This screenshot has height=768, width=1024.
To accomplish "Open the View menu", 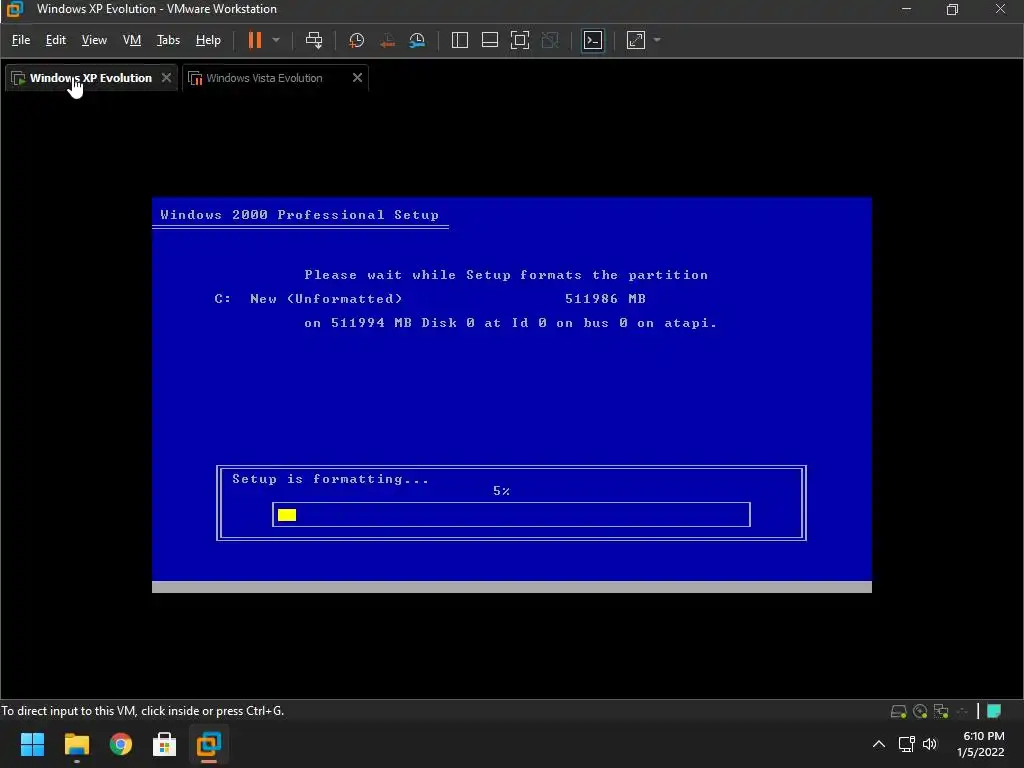I will tap(94, 40).
